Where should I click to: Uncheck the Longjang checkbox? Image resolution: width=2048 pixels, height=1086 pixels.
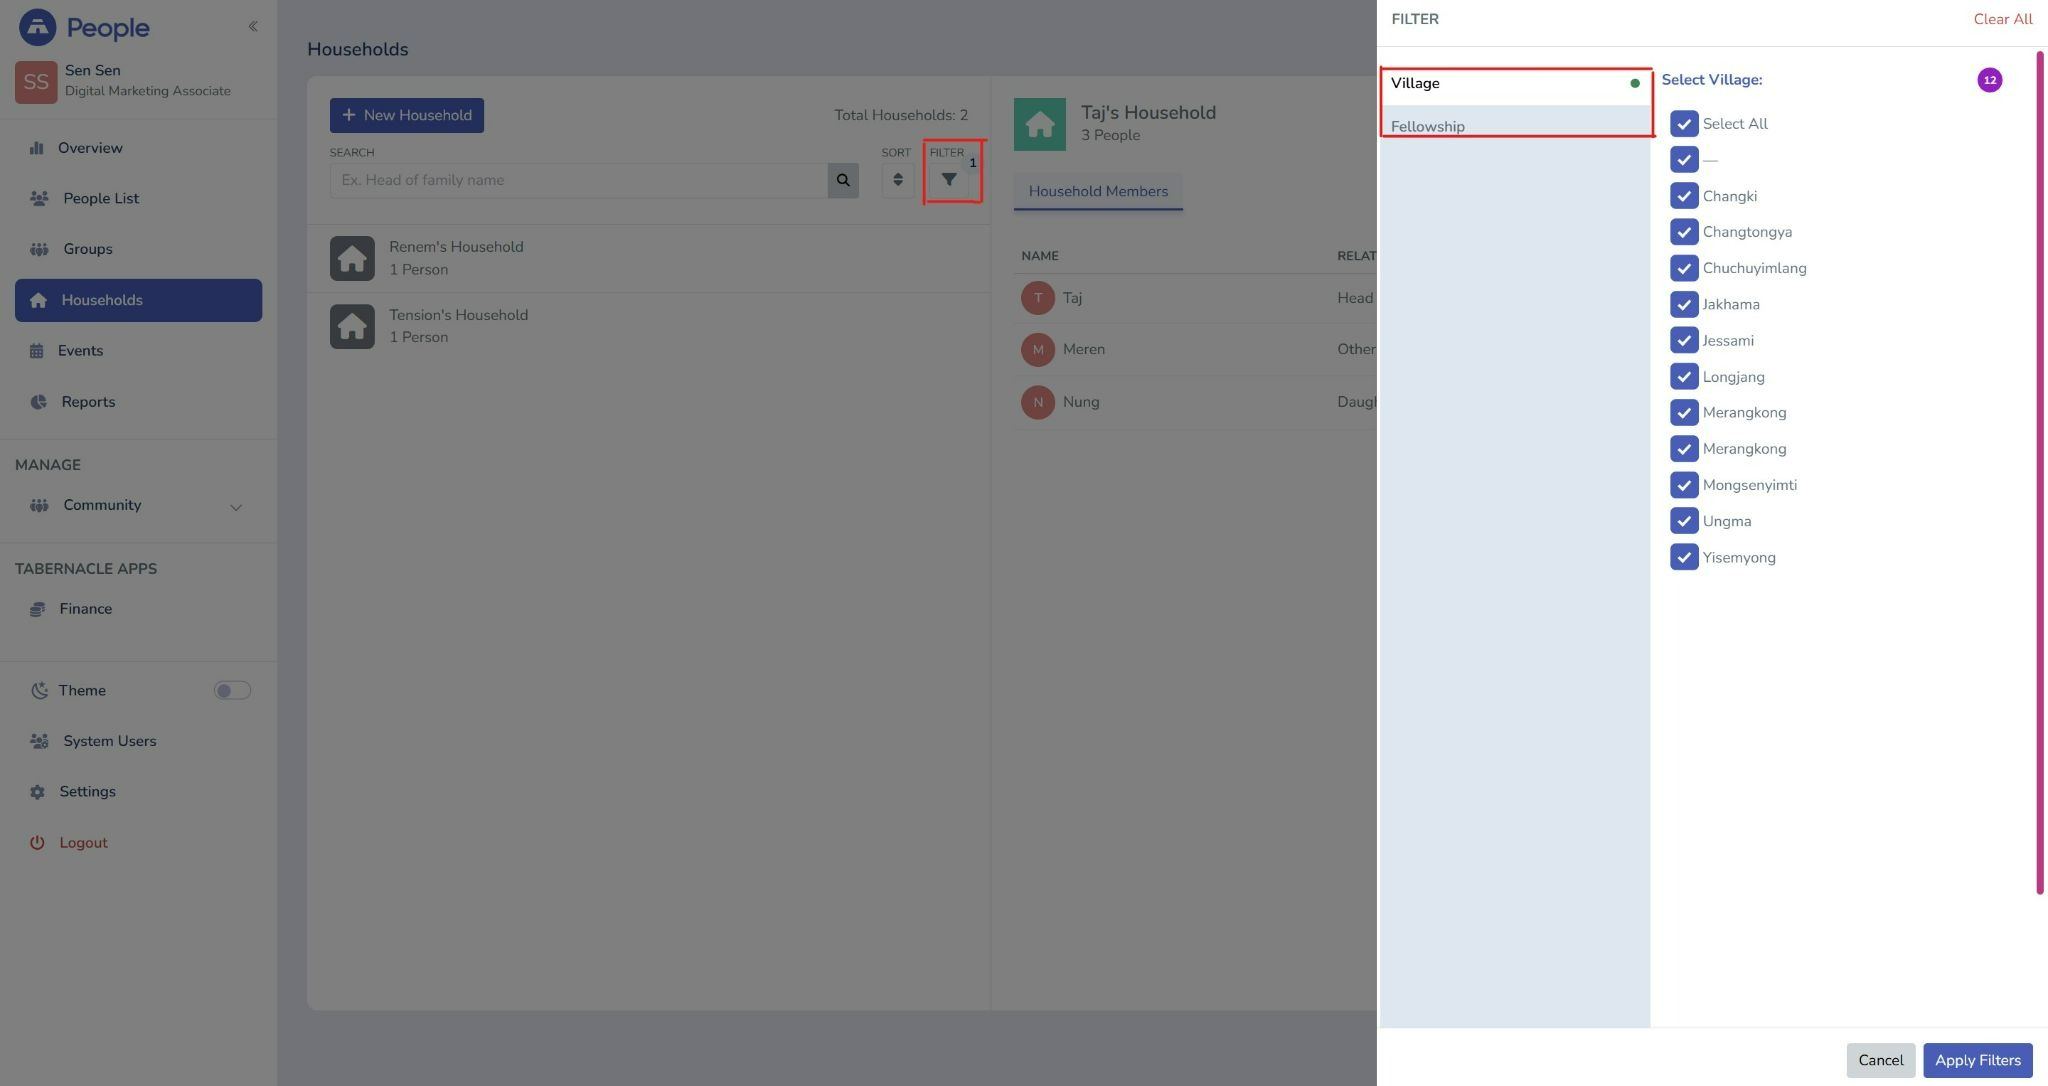pos(1684,377)
